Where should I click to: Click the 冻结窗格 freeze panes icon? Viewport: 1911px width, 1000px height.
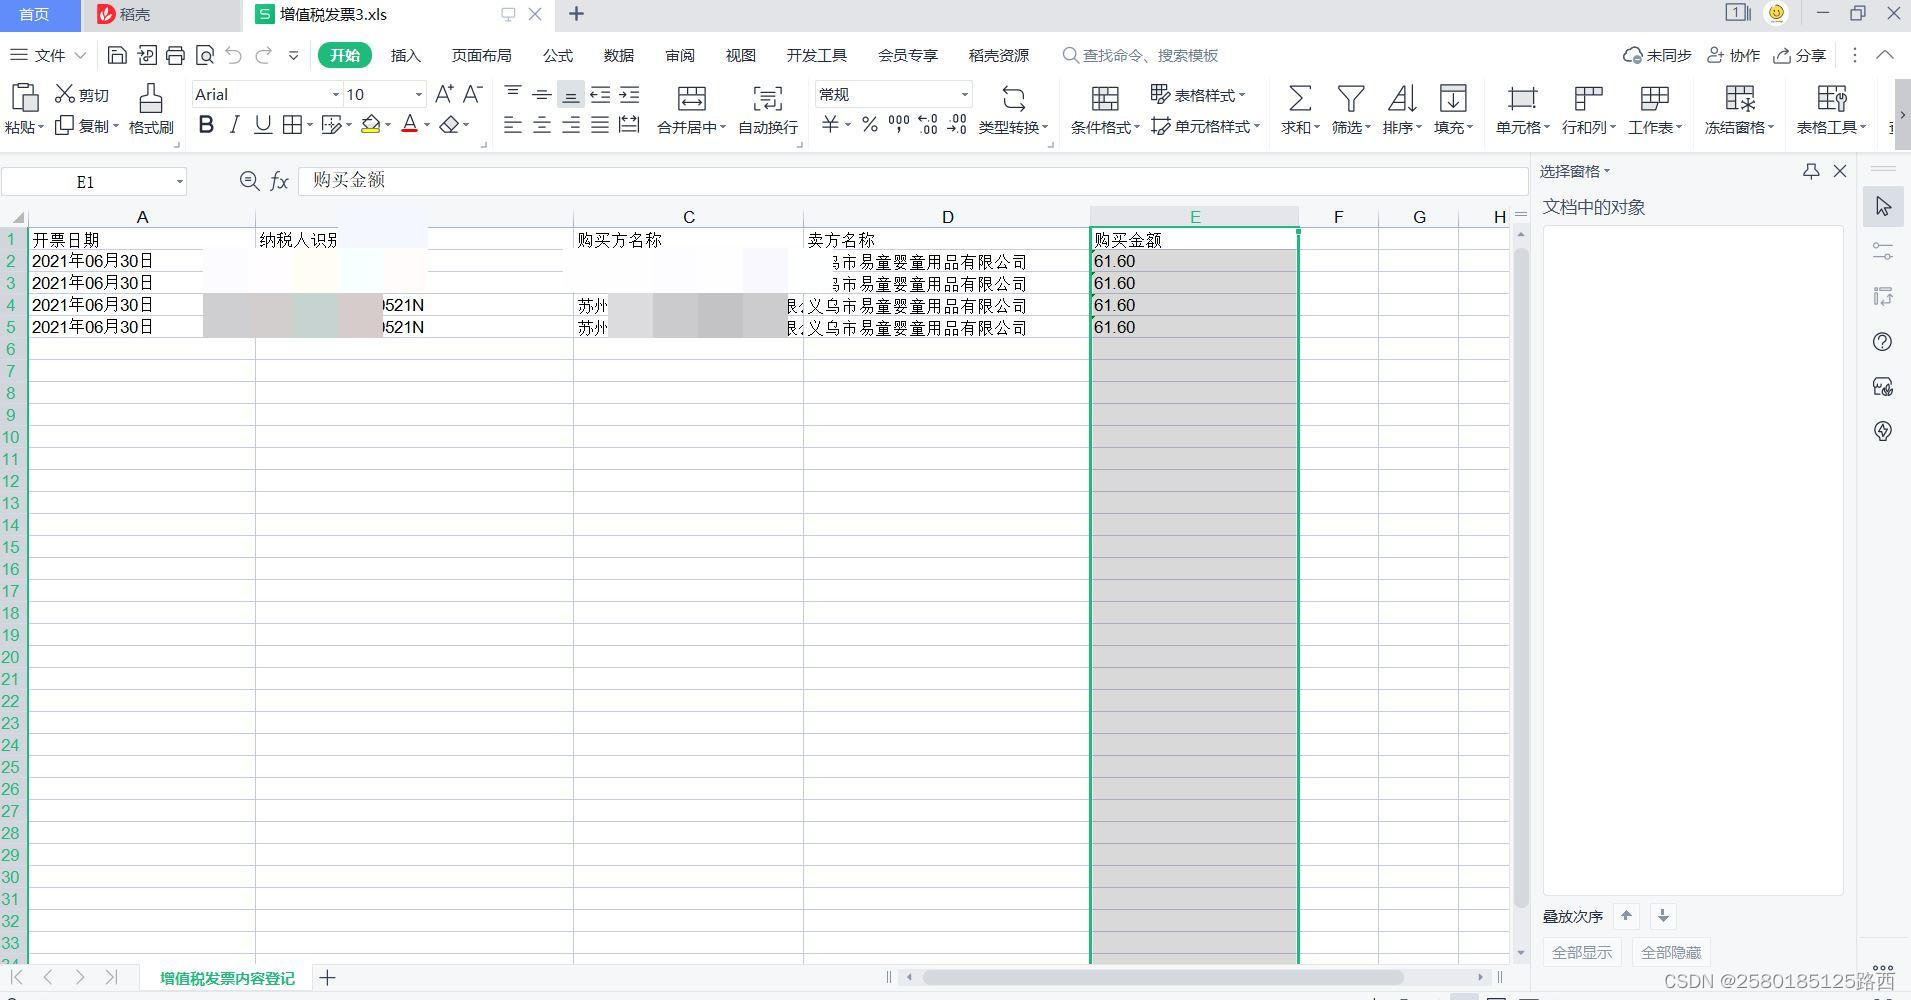click(x=1739, y=98)
